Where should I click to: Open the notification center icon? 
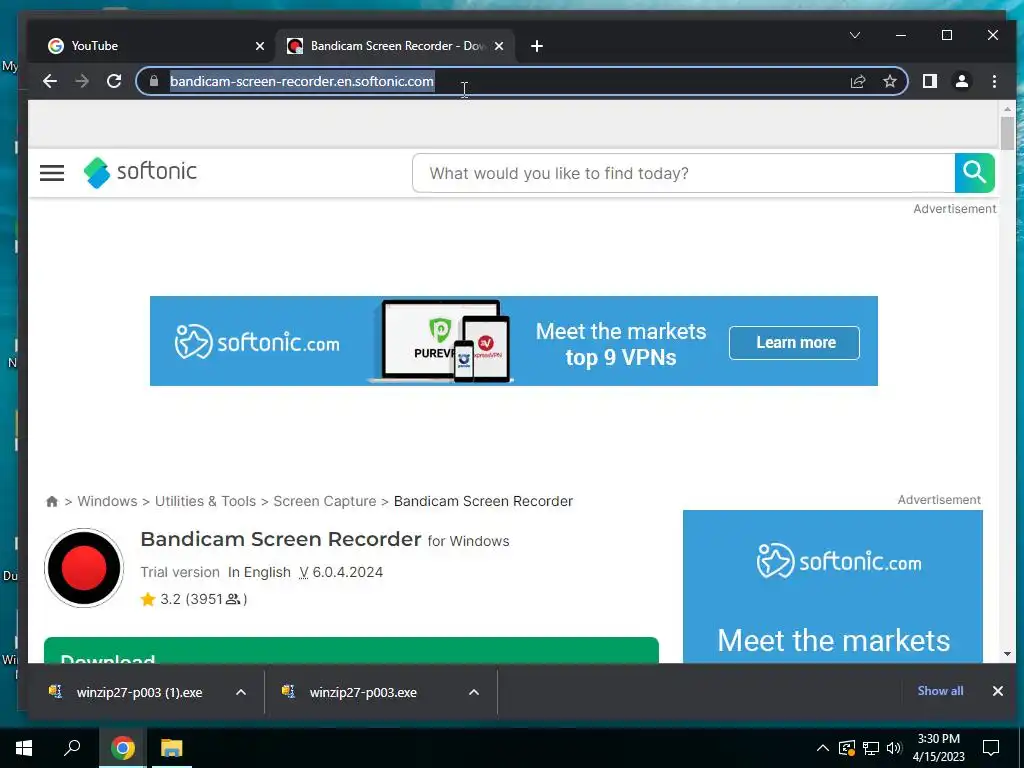point(991,748)
